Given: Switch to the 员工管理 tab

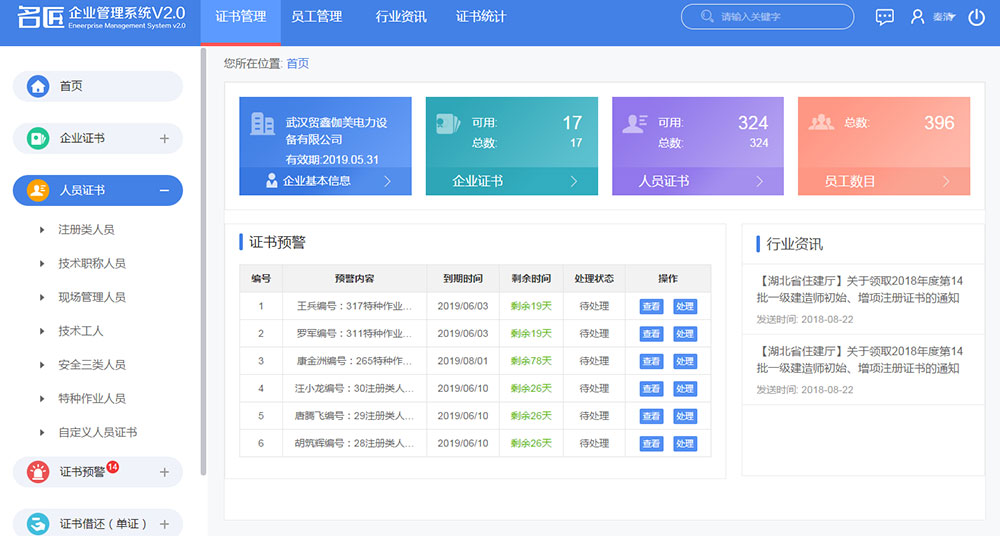Looking at the screenshot, I should tap(316, 17).
